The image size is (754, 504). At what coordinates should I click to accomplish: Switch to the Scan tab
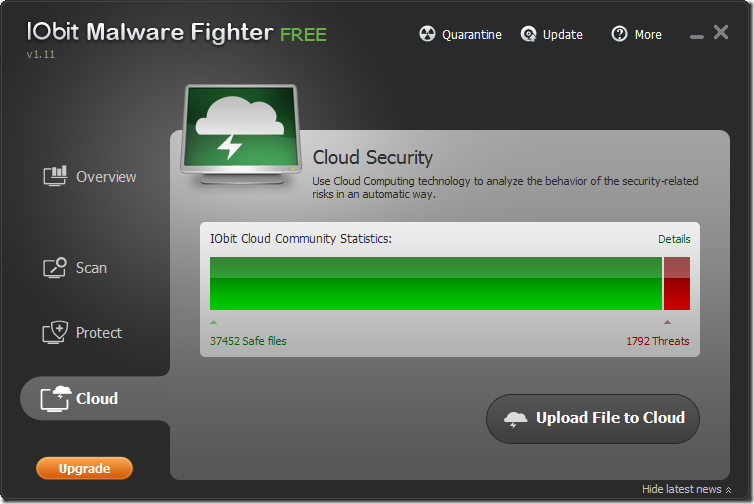(x=91, y=268)
